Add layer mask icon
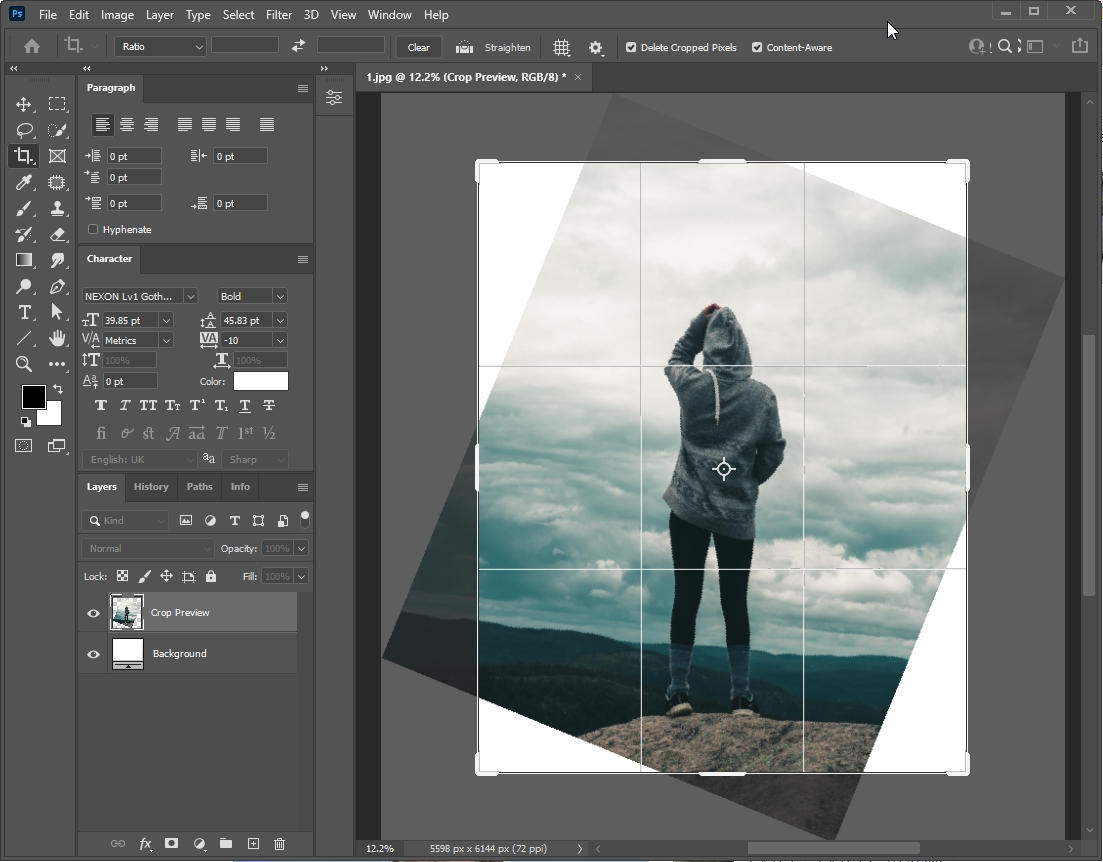1103x862 pixels. click(172, 844)
